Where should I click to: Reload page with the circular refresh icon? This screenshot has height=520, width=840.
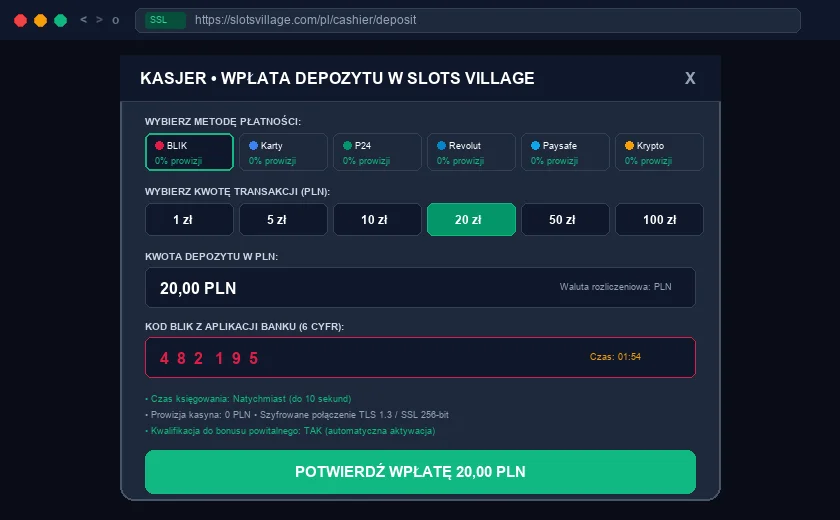coord(115,20)
